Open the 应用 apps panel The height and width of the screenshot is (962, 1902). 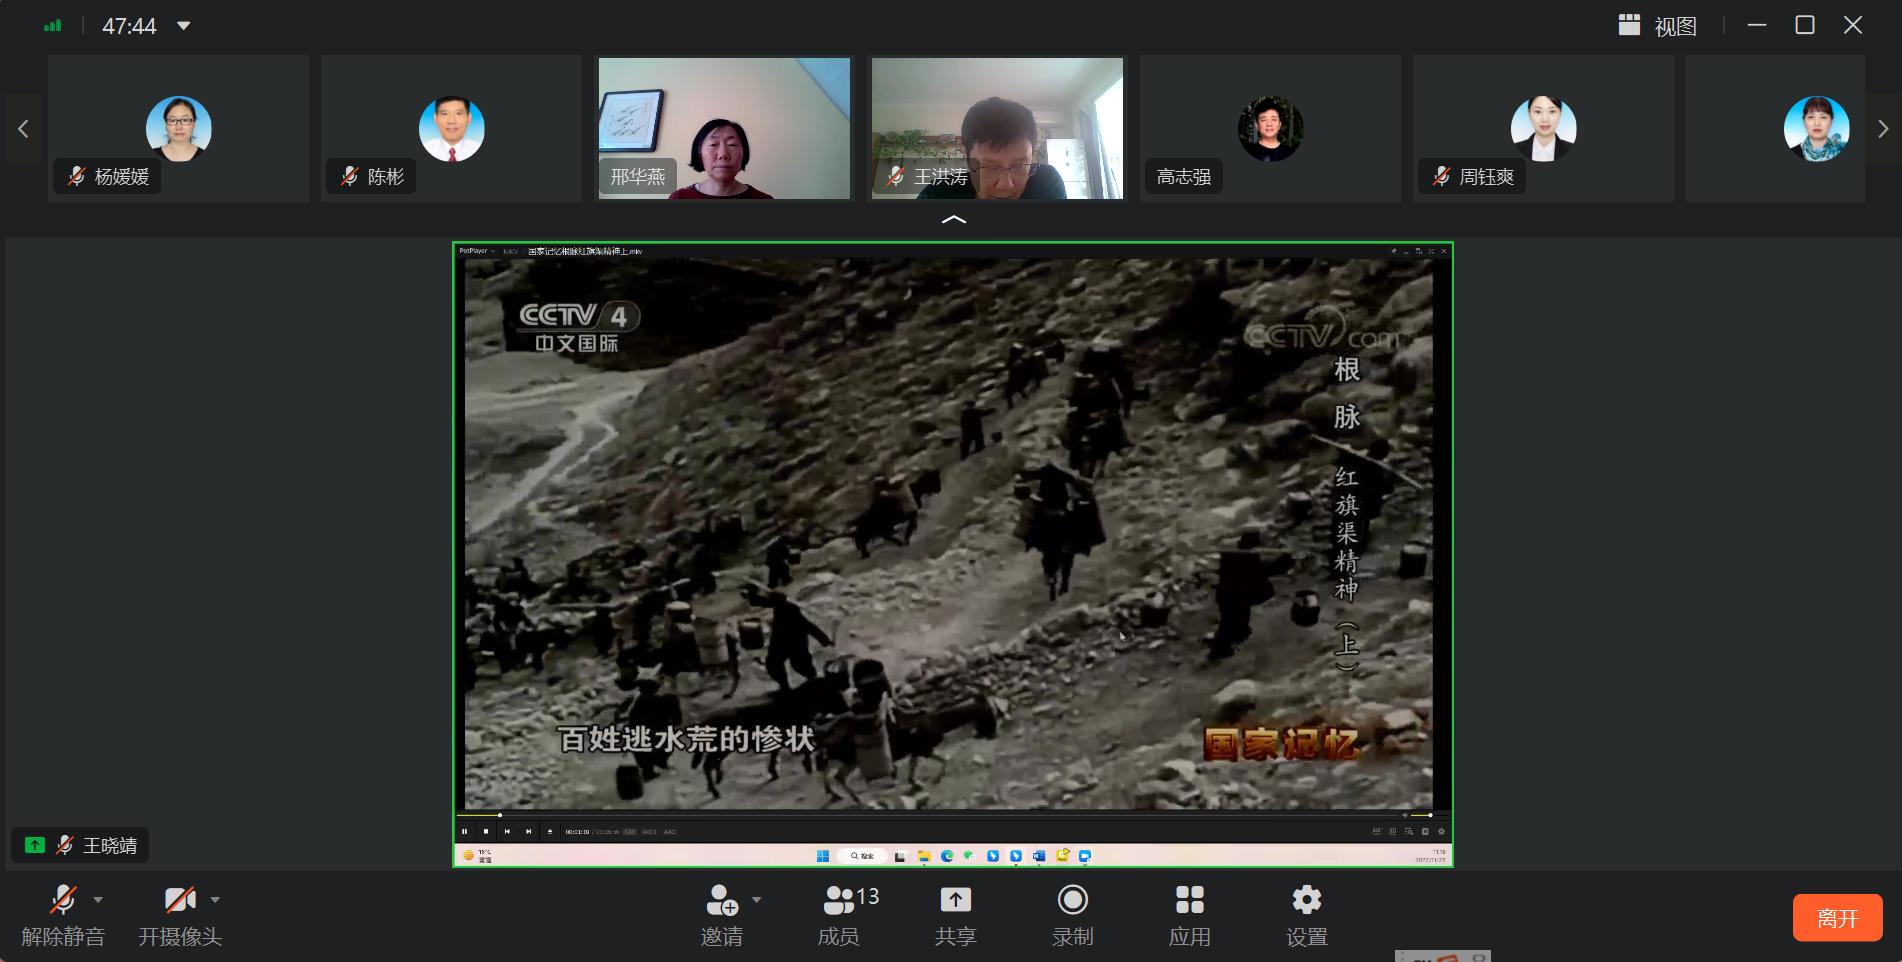coord(1189,916)
